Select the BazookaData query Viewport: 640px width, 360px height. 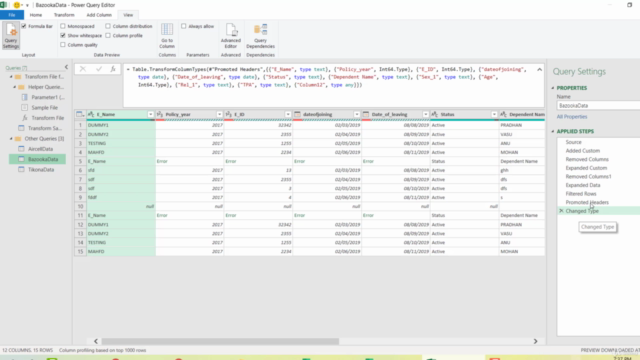37,159
